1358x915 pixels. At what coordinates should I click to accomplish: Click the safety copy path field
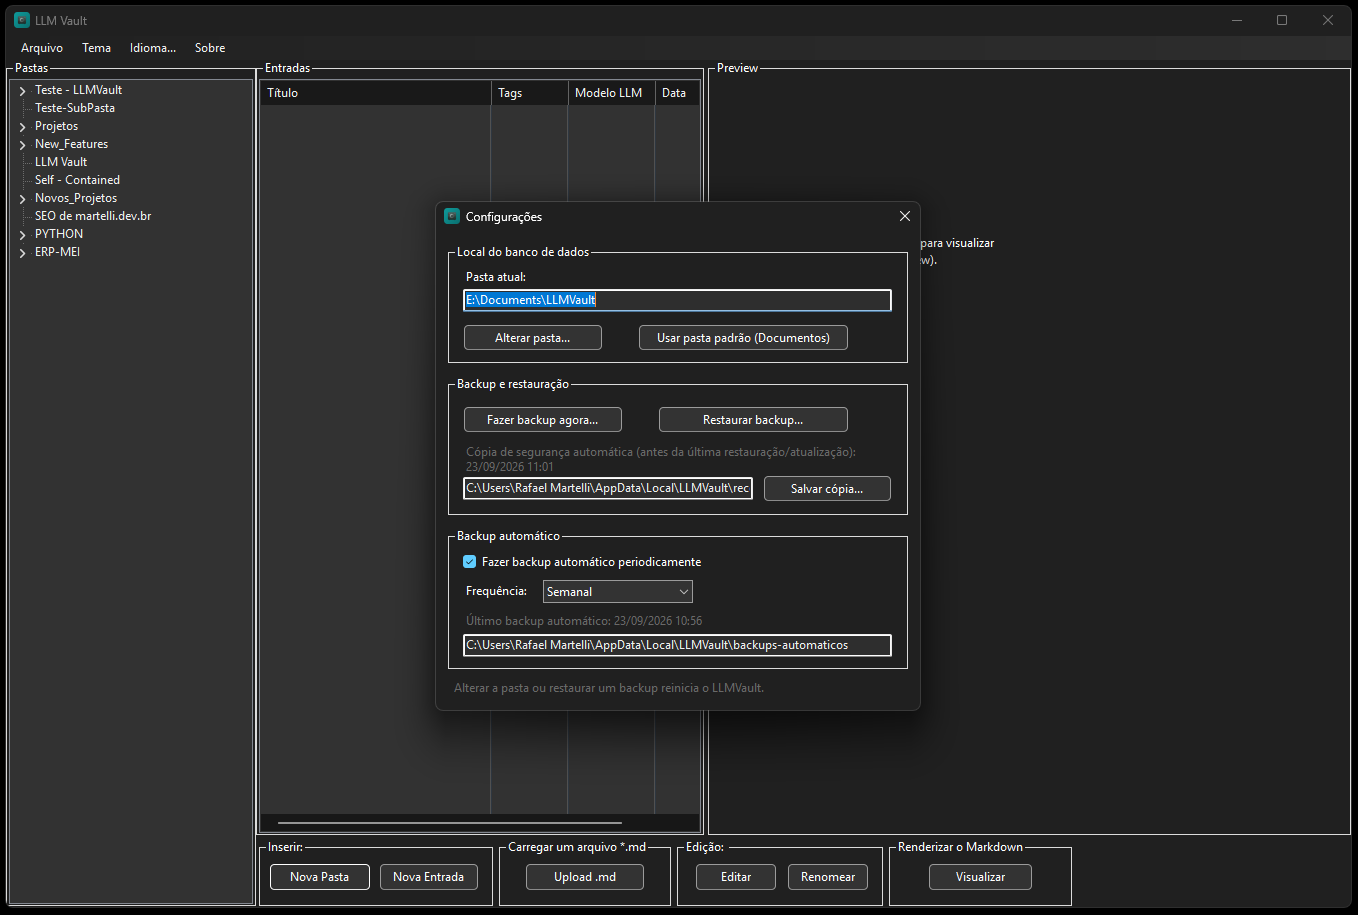tap(608, 488)
